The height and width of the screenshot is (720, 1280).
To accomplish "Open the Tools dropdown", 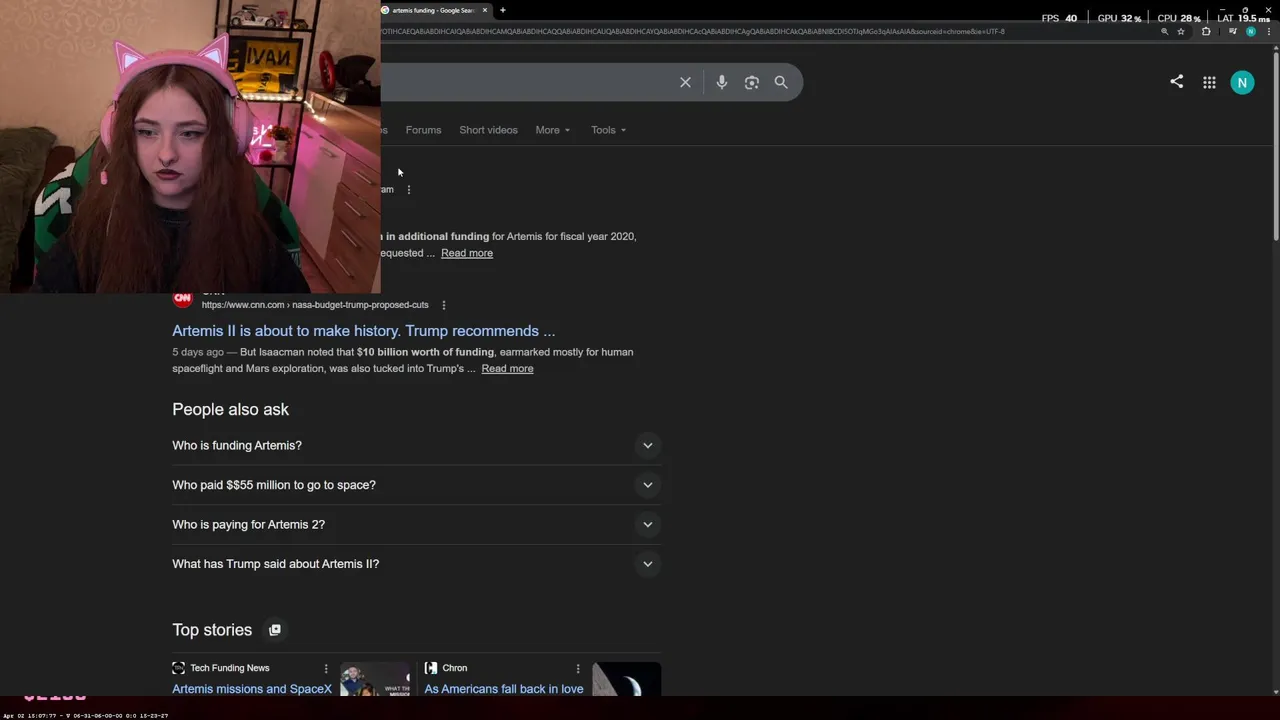I will pos(608,130).
